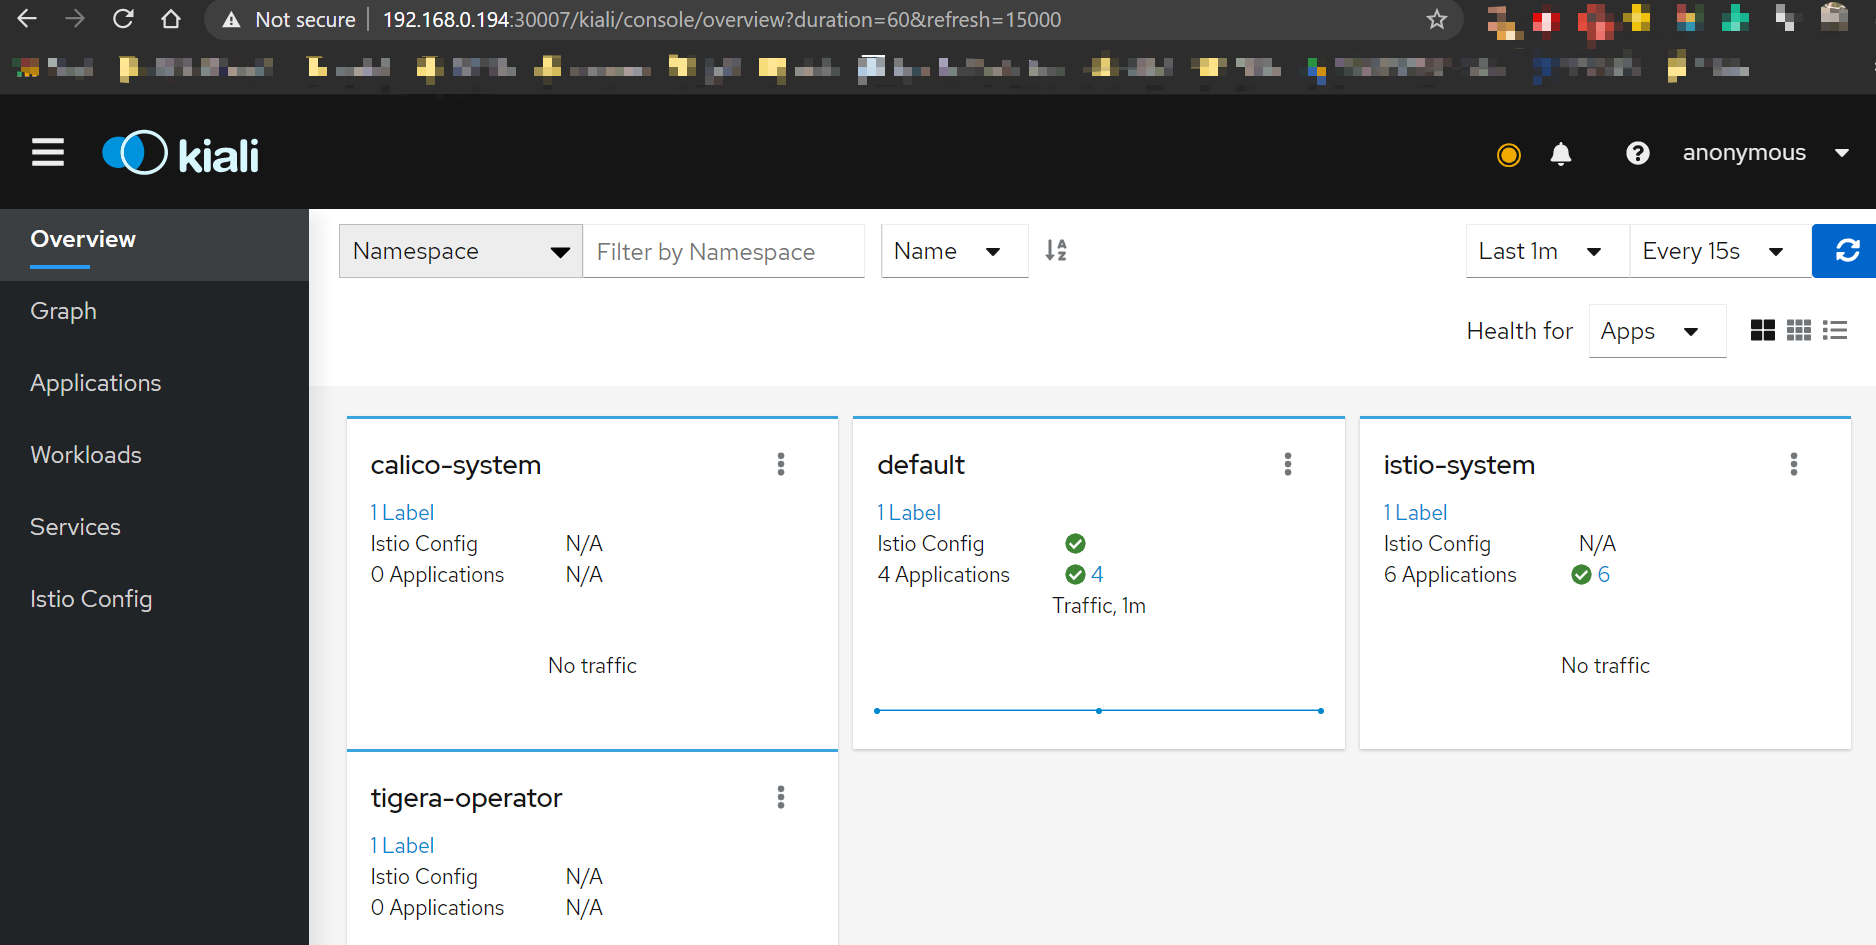Toggle sort direction icon

1056,251
